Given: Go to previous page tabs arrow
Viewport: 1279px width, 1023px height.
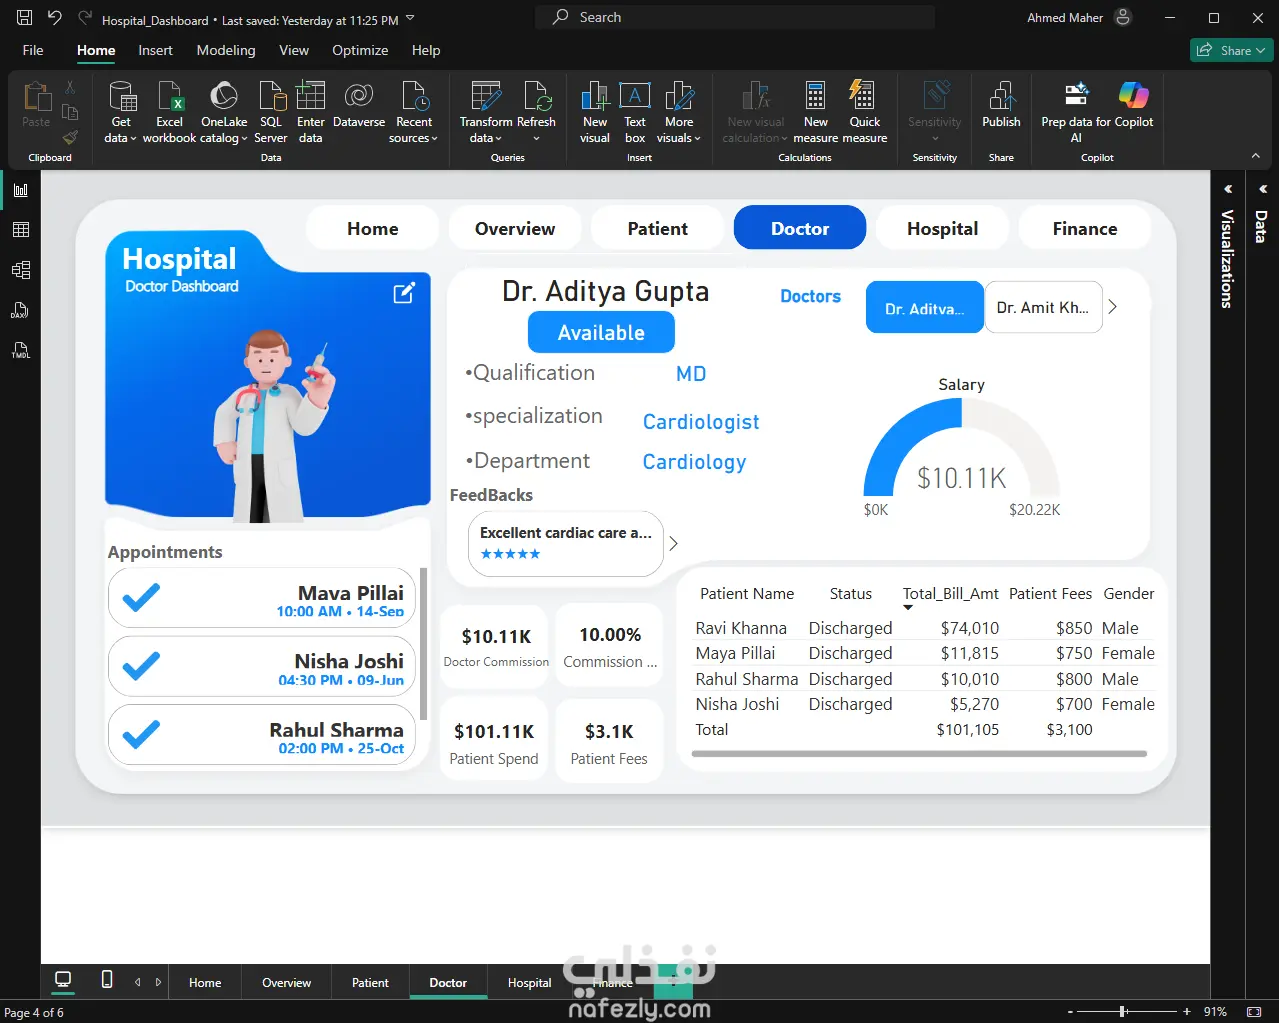Looking at the screenshot, I should (x=138, y=982).
